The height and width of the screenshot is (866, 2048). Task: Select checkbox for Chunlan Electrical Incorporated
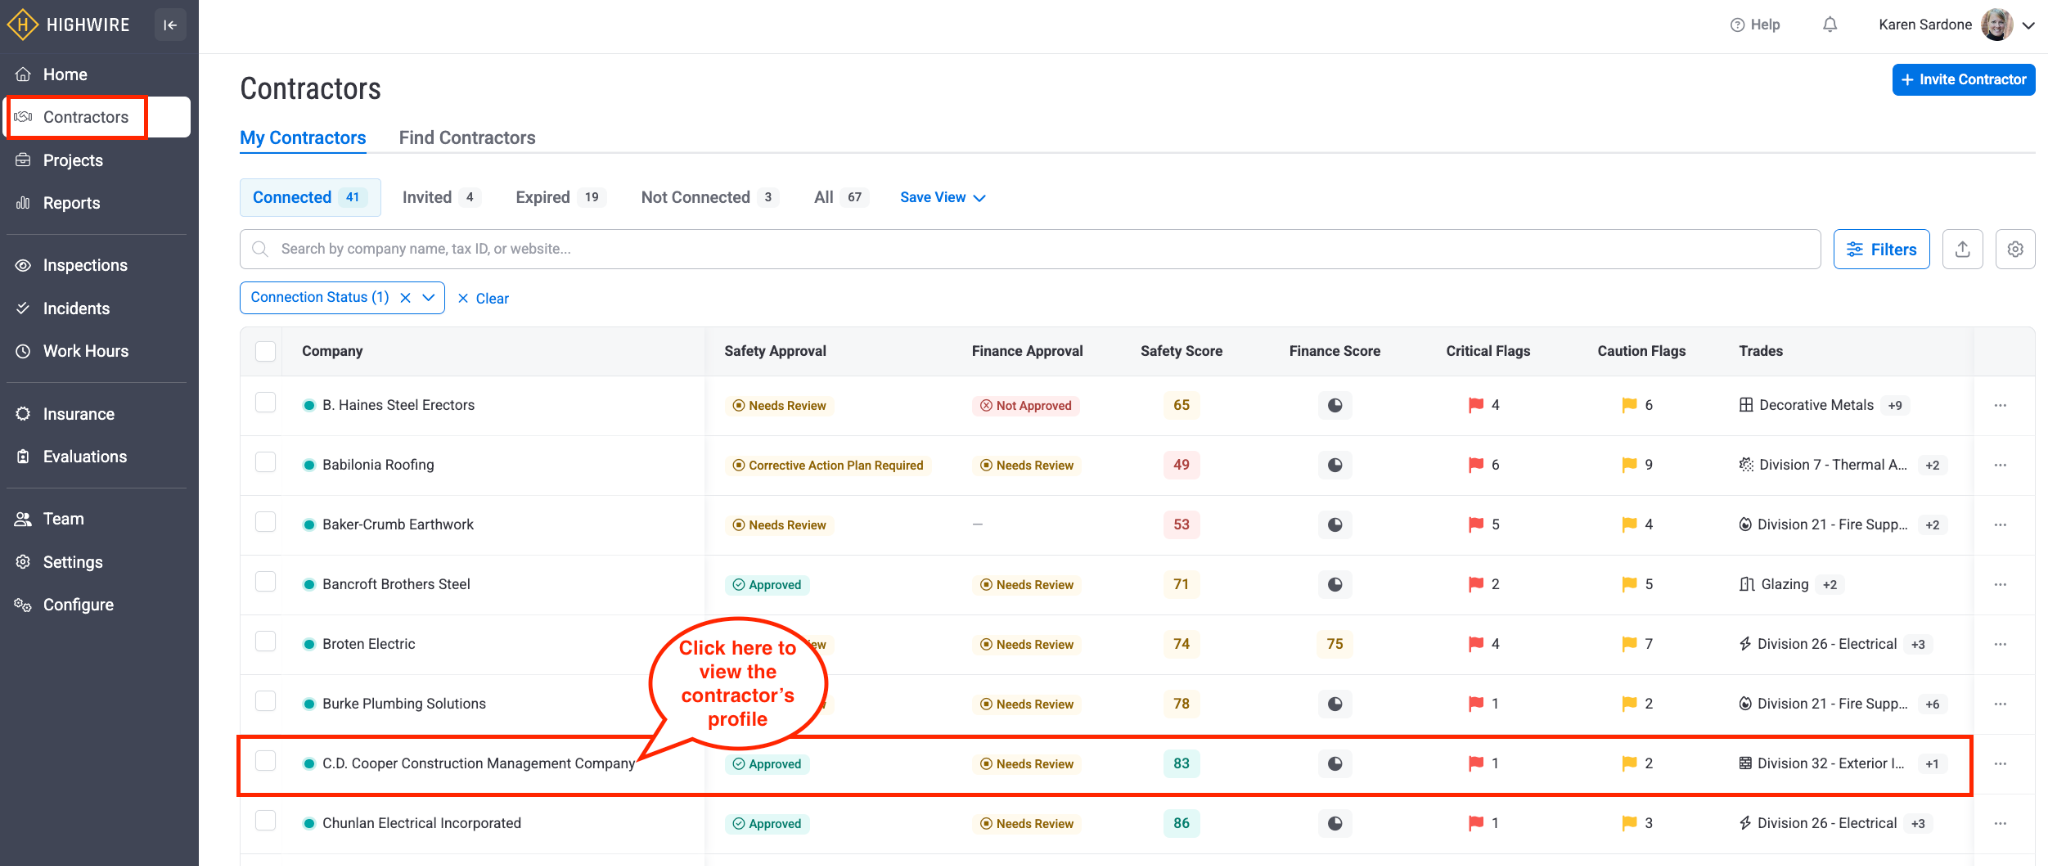pos(265,822)
